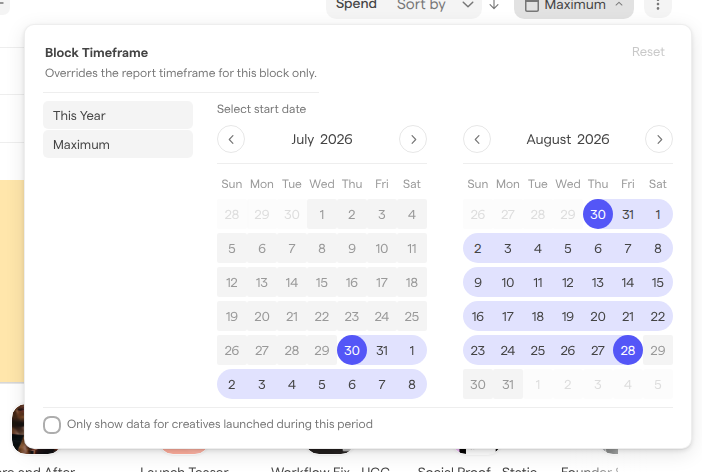Select July 10 in July calendar

click(x=382, y=249)
